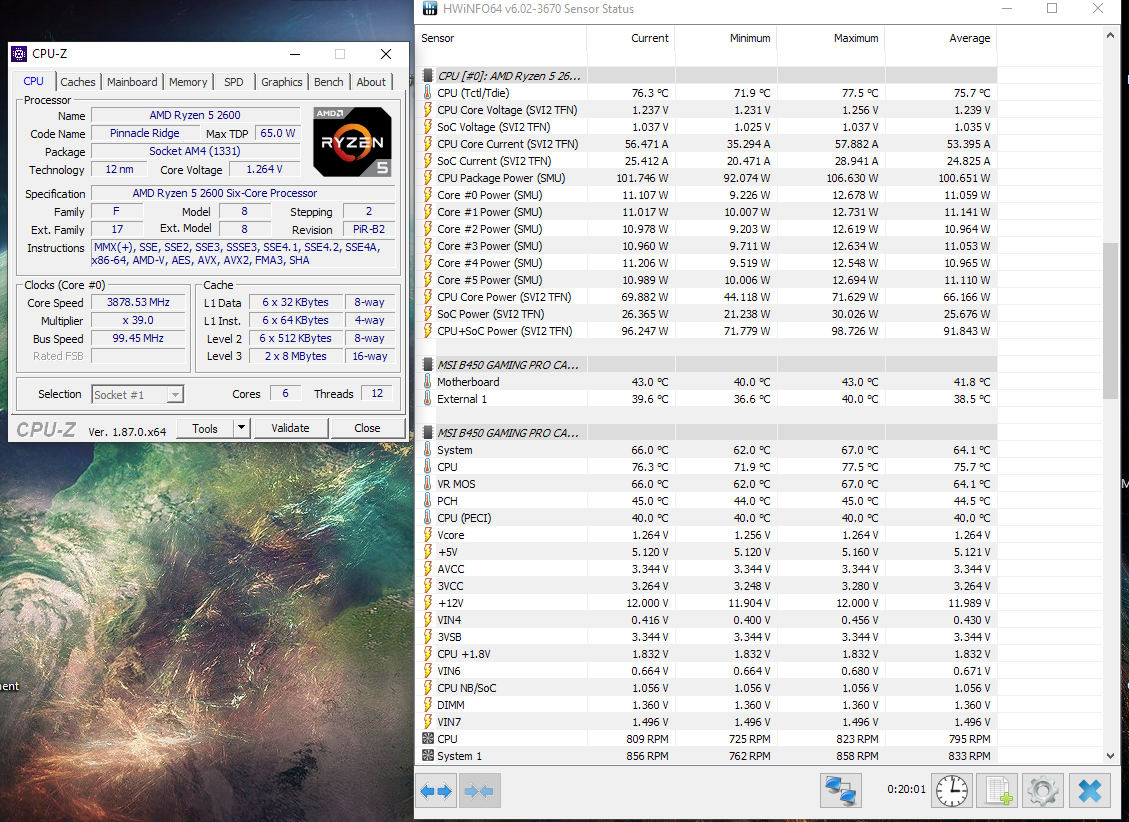Click the Minimum column header in HWiNFO

tap(726, 38)
